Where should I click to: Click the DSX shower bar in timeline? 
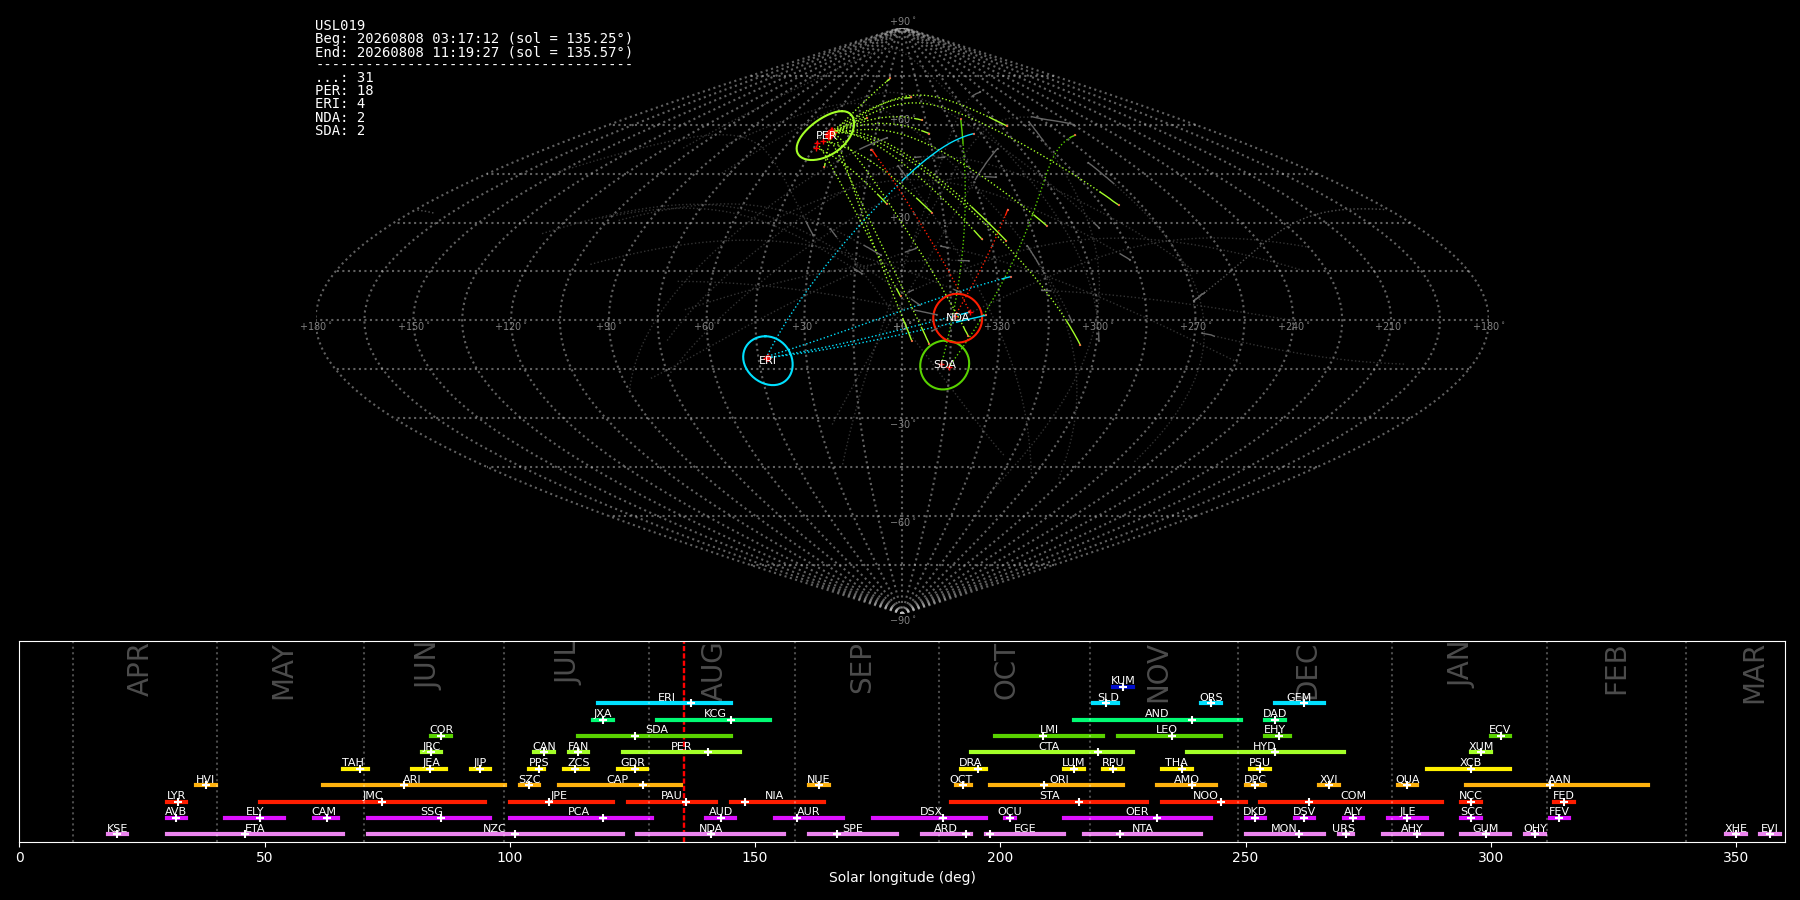(929, 818)
